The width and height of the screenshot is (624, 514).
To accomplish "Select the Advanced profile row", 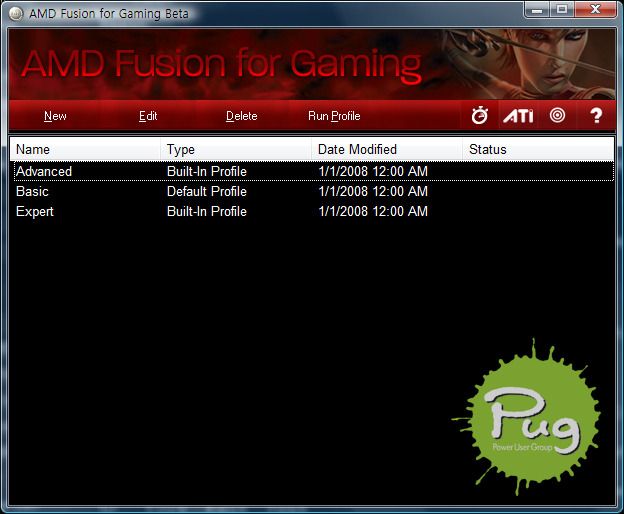I will pos(314,171).
